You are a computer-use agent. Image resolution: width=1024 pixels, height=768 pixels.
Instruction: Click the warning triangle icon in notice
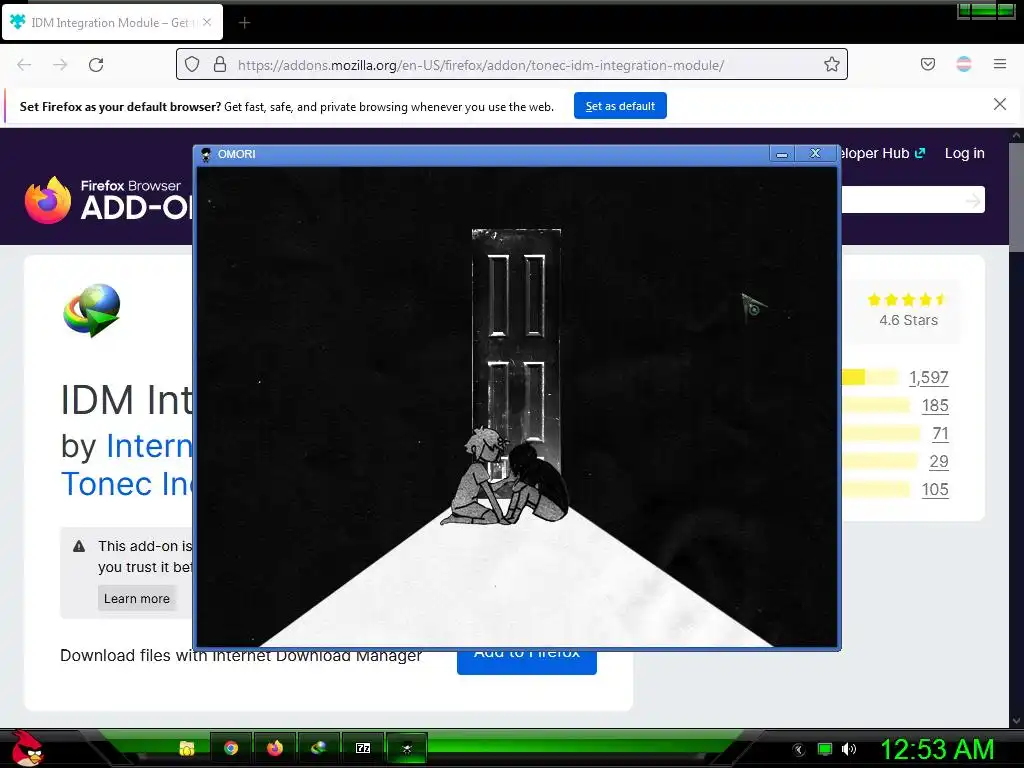[79, 546]
